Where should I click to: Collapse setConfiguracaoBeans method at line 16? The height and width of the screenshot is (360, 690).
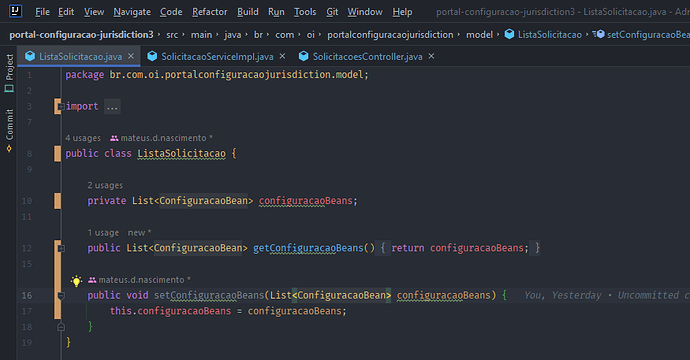61,296
